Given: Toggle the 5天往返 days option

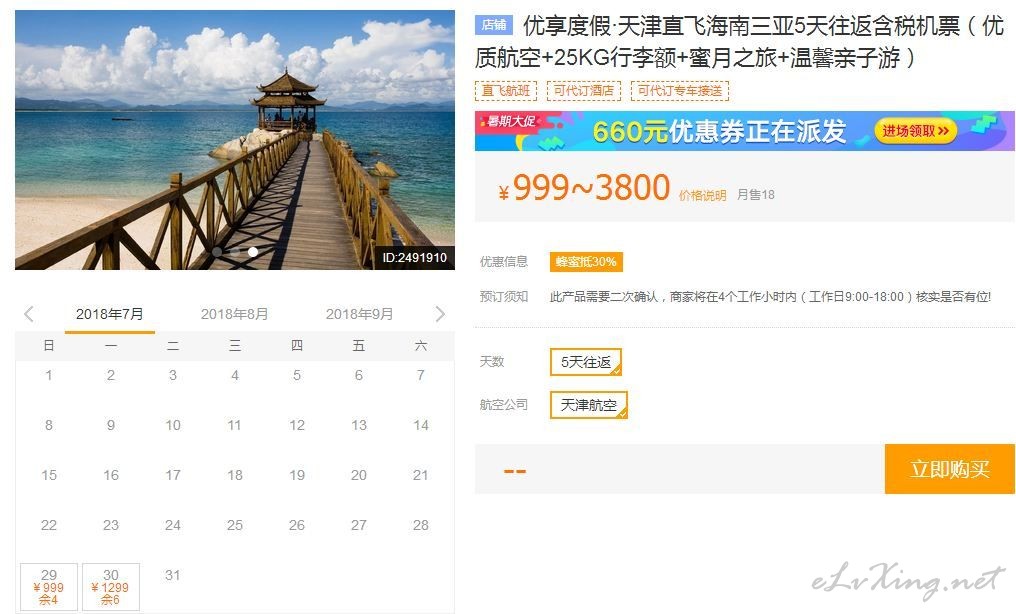Looking at the screenshot, I should (x=586, y=362).
